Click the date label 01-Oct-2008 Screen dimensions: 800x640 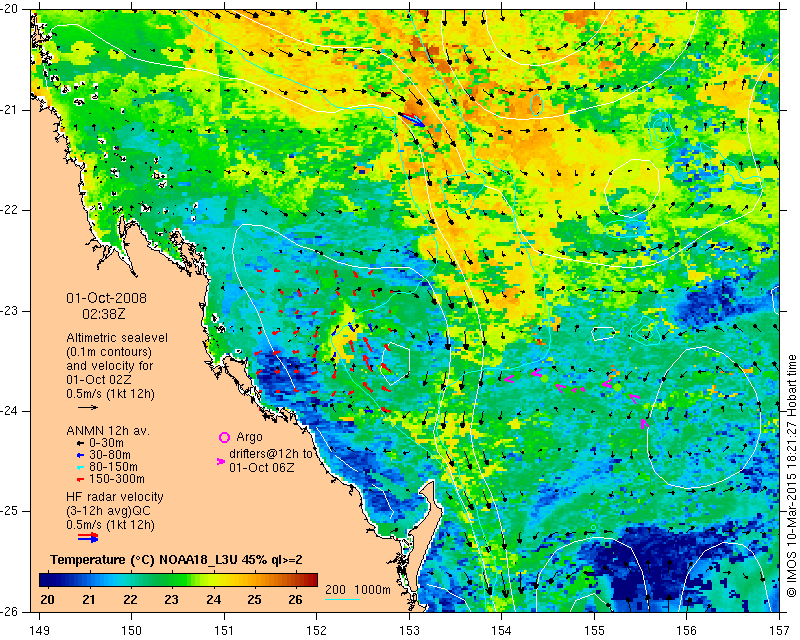click(107, 298)
